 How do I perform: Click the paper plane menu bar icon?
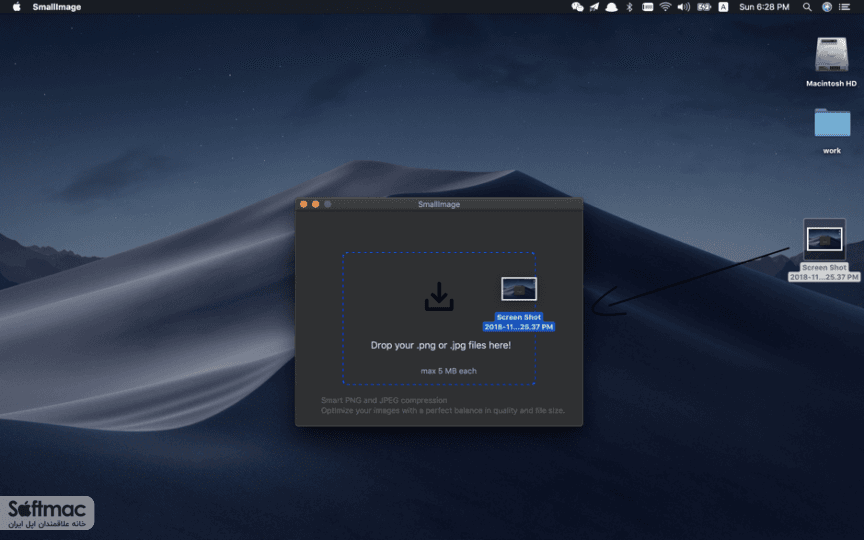(594, 7)
